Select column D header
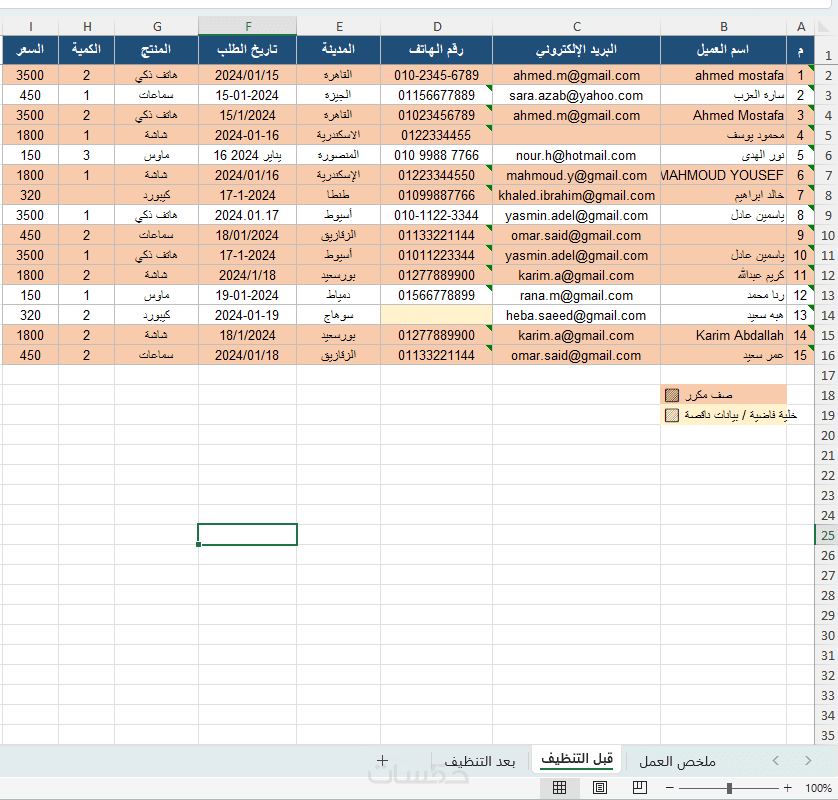The image size is (838, 800). click(x=437, y=27)
